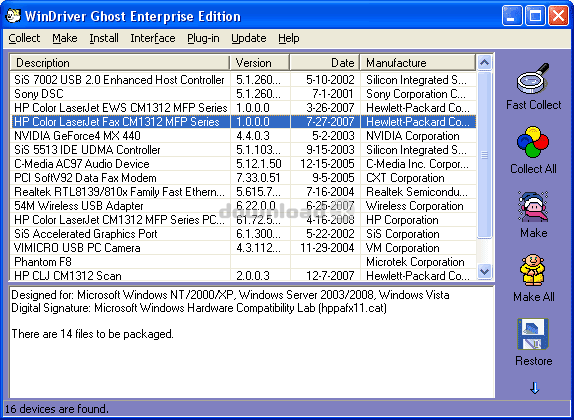This screenshot has height=420, width=574.
Task: Click the blue down arrow below Restore
Action: (x=534, y=388)
